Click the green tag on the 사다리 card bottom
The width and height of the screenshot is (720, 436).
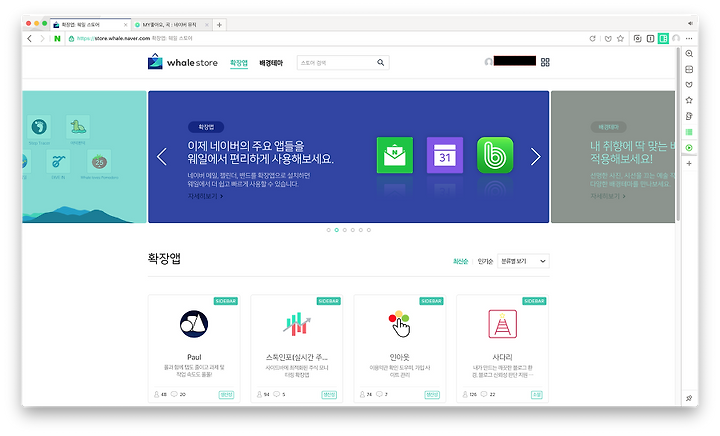536,395
